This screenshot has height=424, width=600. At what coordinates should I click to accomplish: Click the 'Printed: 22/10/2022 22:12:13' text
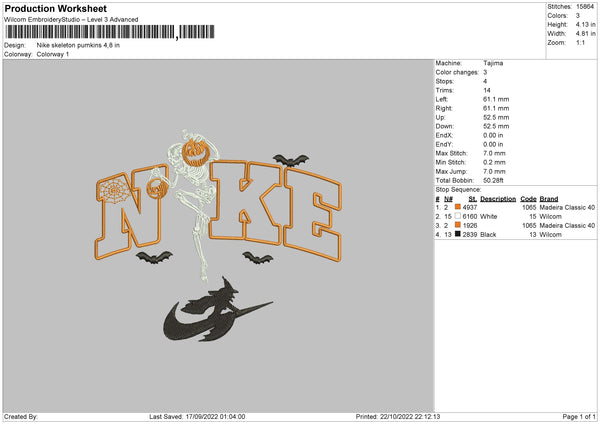pos(398,417)
